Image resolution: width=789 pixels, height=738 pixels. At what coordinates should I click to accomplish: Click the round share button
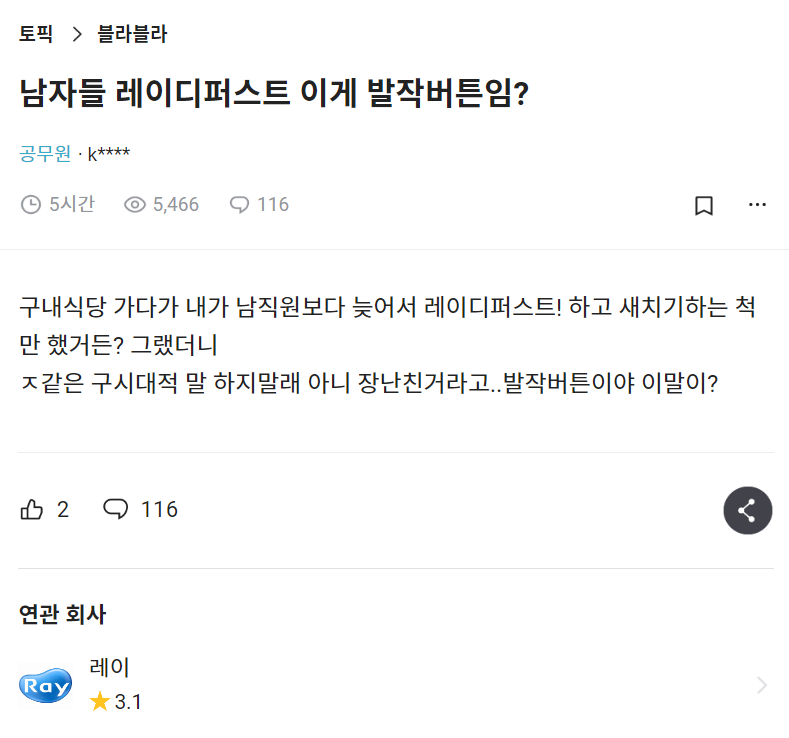point(747,511)
